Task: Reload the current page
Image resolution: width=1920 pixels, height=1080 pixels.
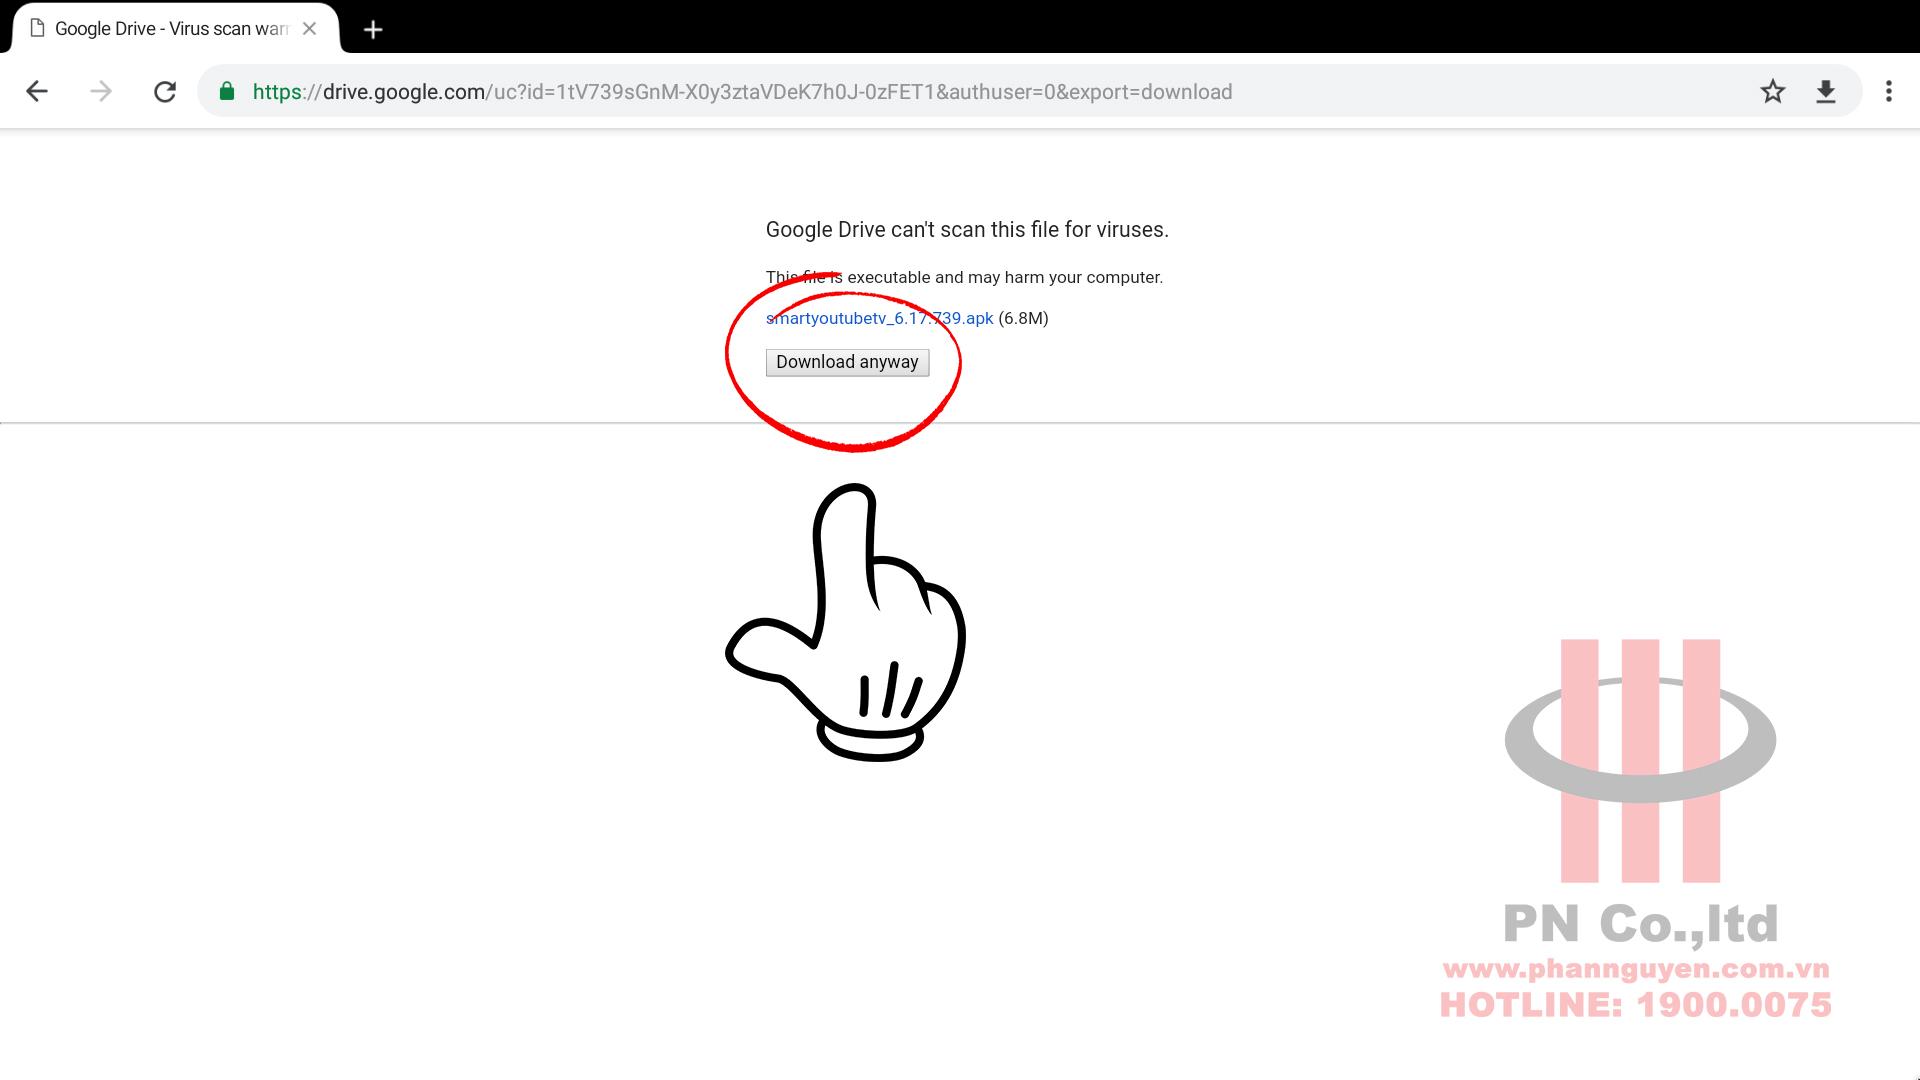Action: pyautogui.click(x=165, y=92)
